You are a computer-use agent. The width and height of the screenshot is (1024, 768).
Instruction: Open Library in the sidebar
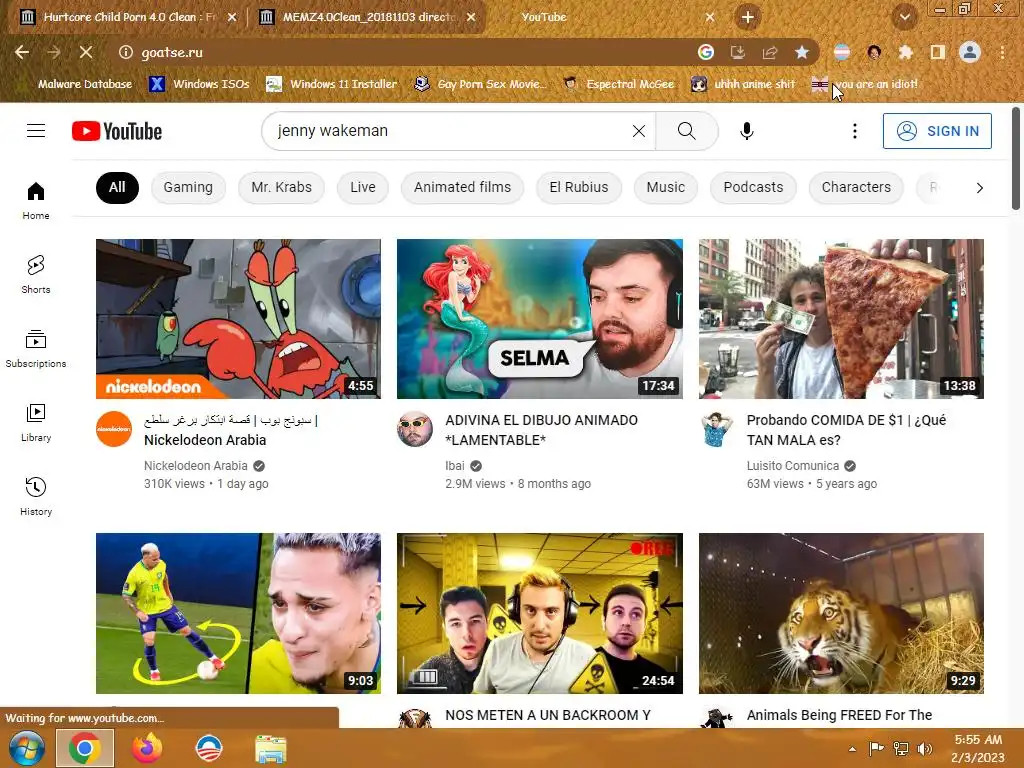[x=36, y=423]
